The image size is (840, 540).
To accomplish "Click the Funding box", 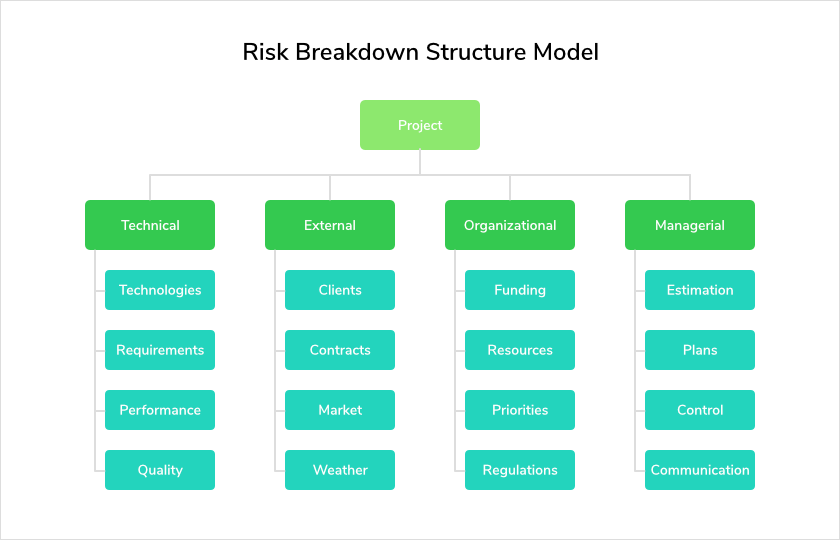I will click(520, 290).
